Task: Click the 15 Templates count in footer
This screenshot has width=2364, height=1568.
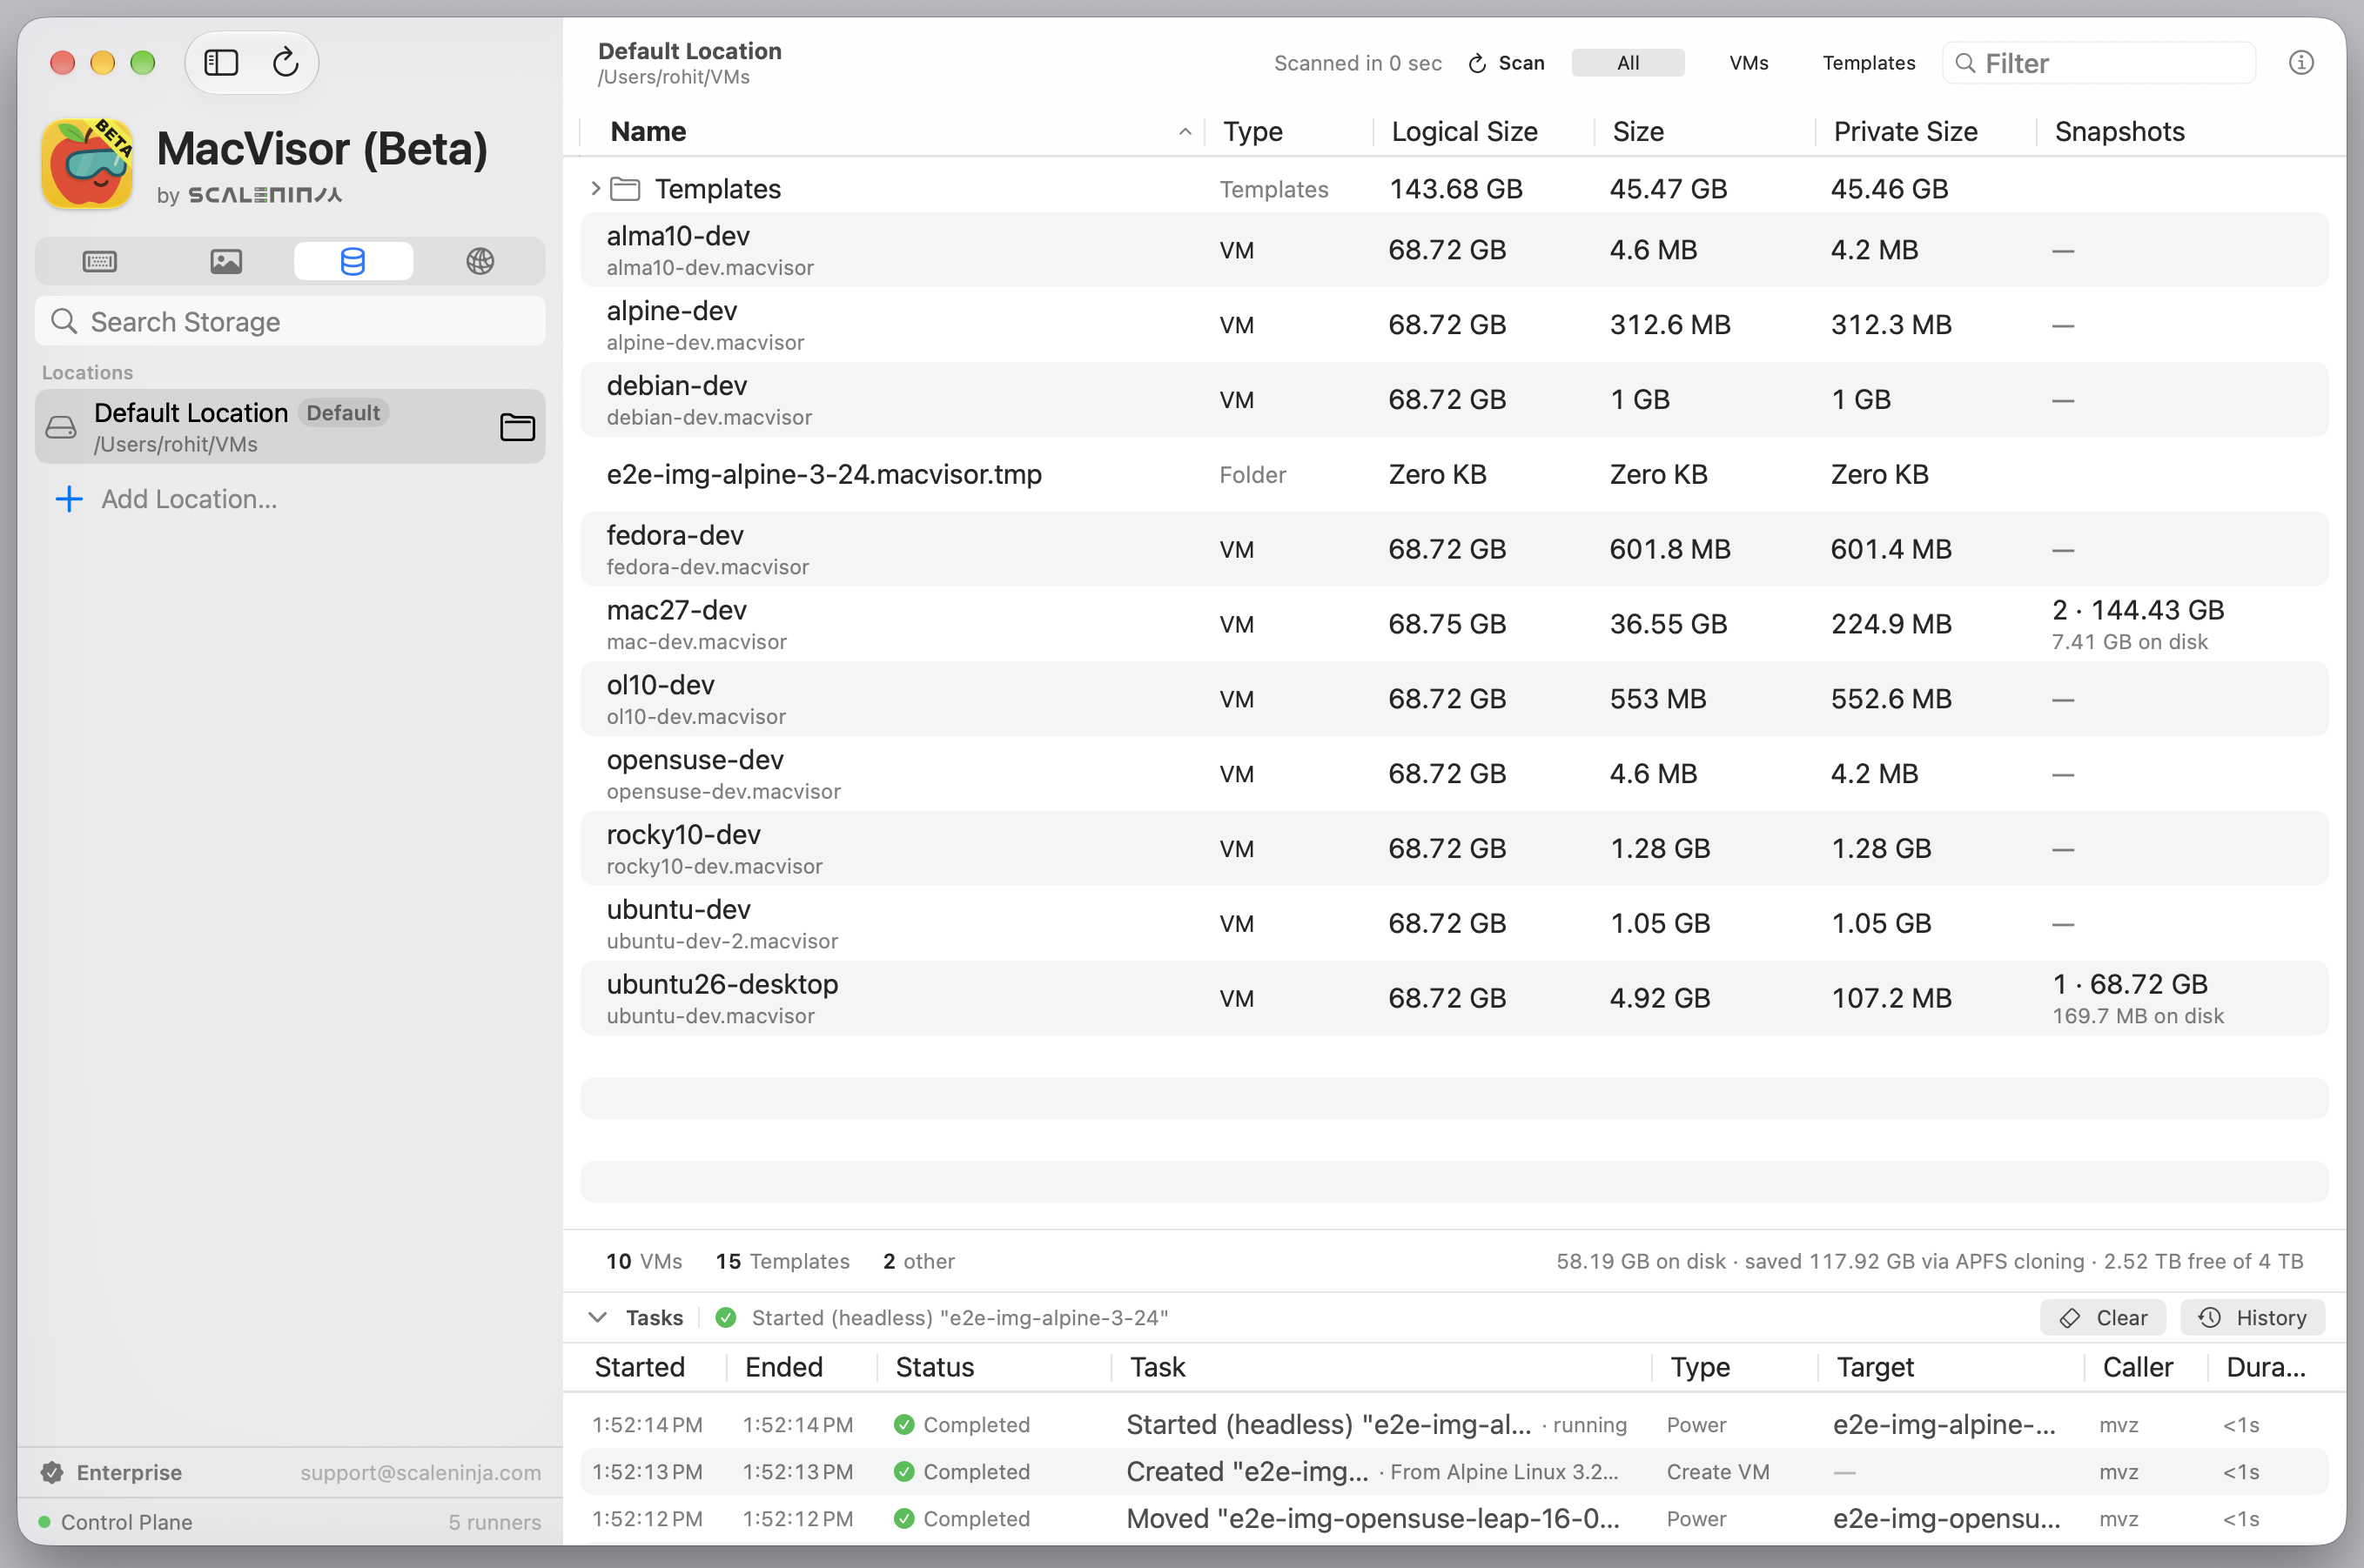Action: pos(782,1261)
